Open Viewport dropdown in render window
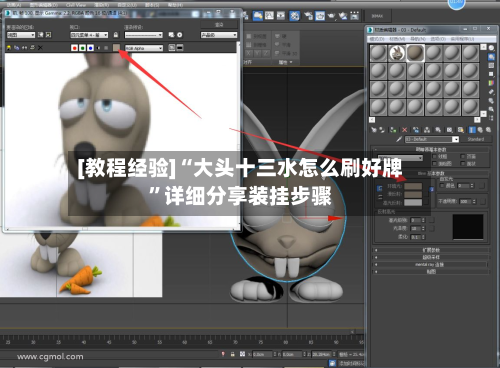The image size is (500, 368). pos(89,35)
